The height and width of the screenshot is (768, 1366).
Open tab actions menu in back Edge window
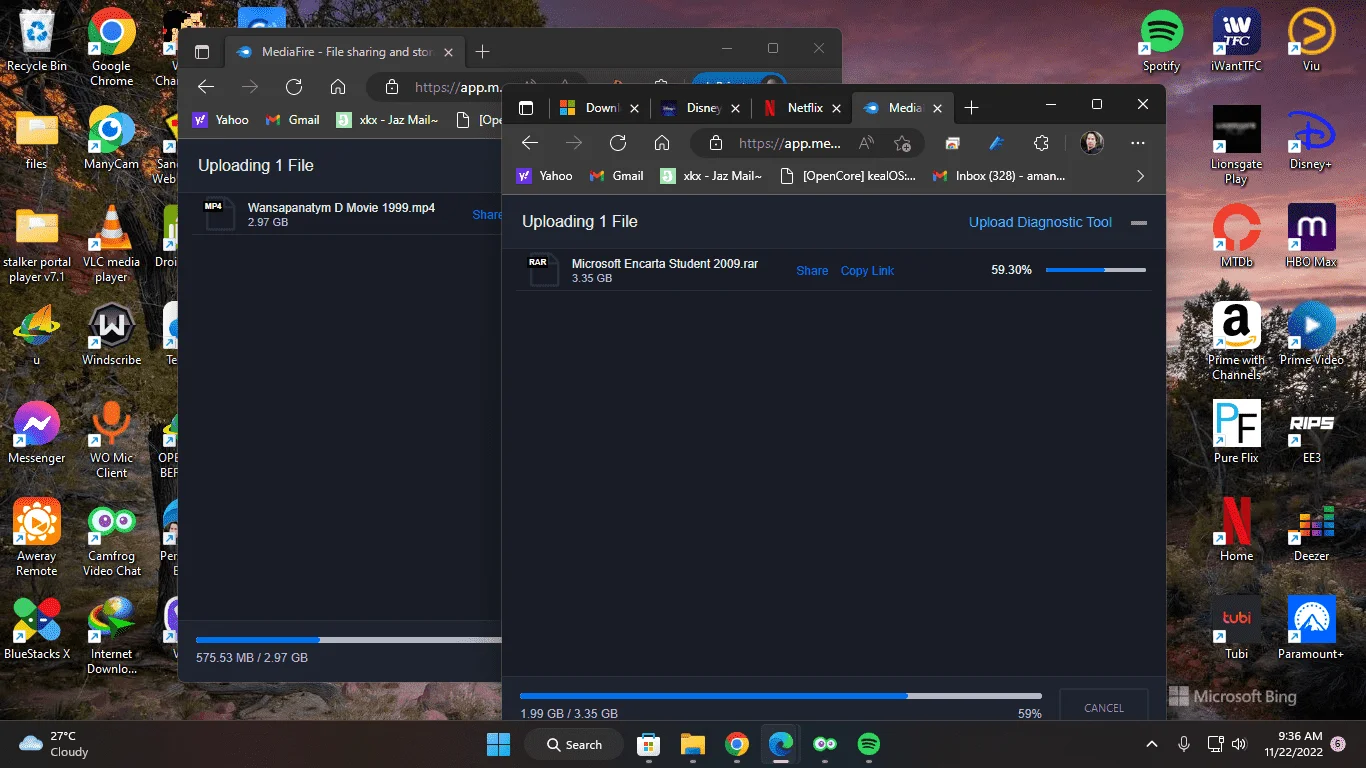tap(202, 51)
